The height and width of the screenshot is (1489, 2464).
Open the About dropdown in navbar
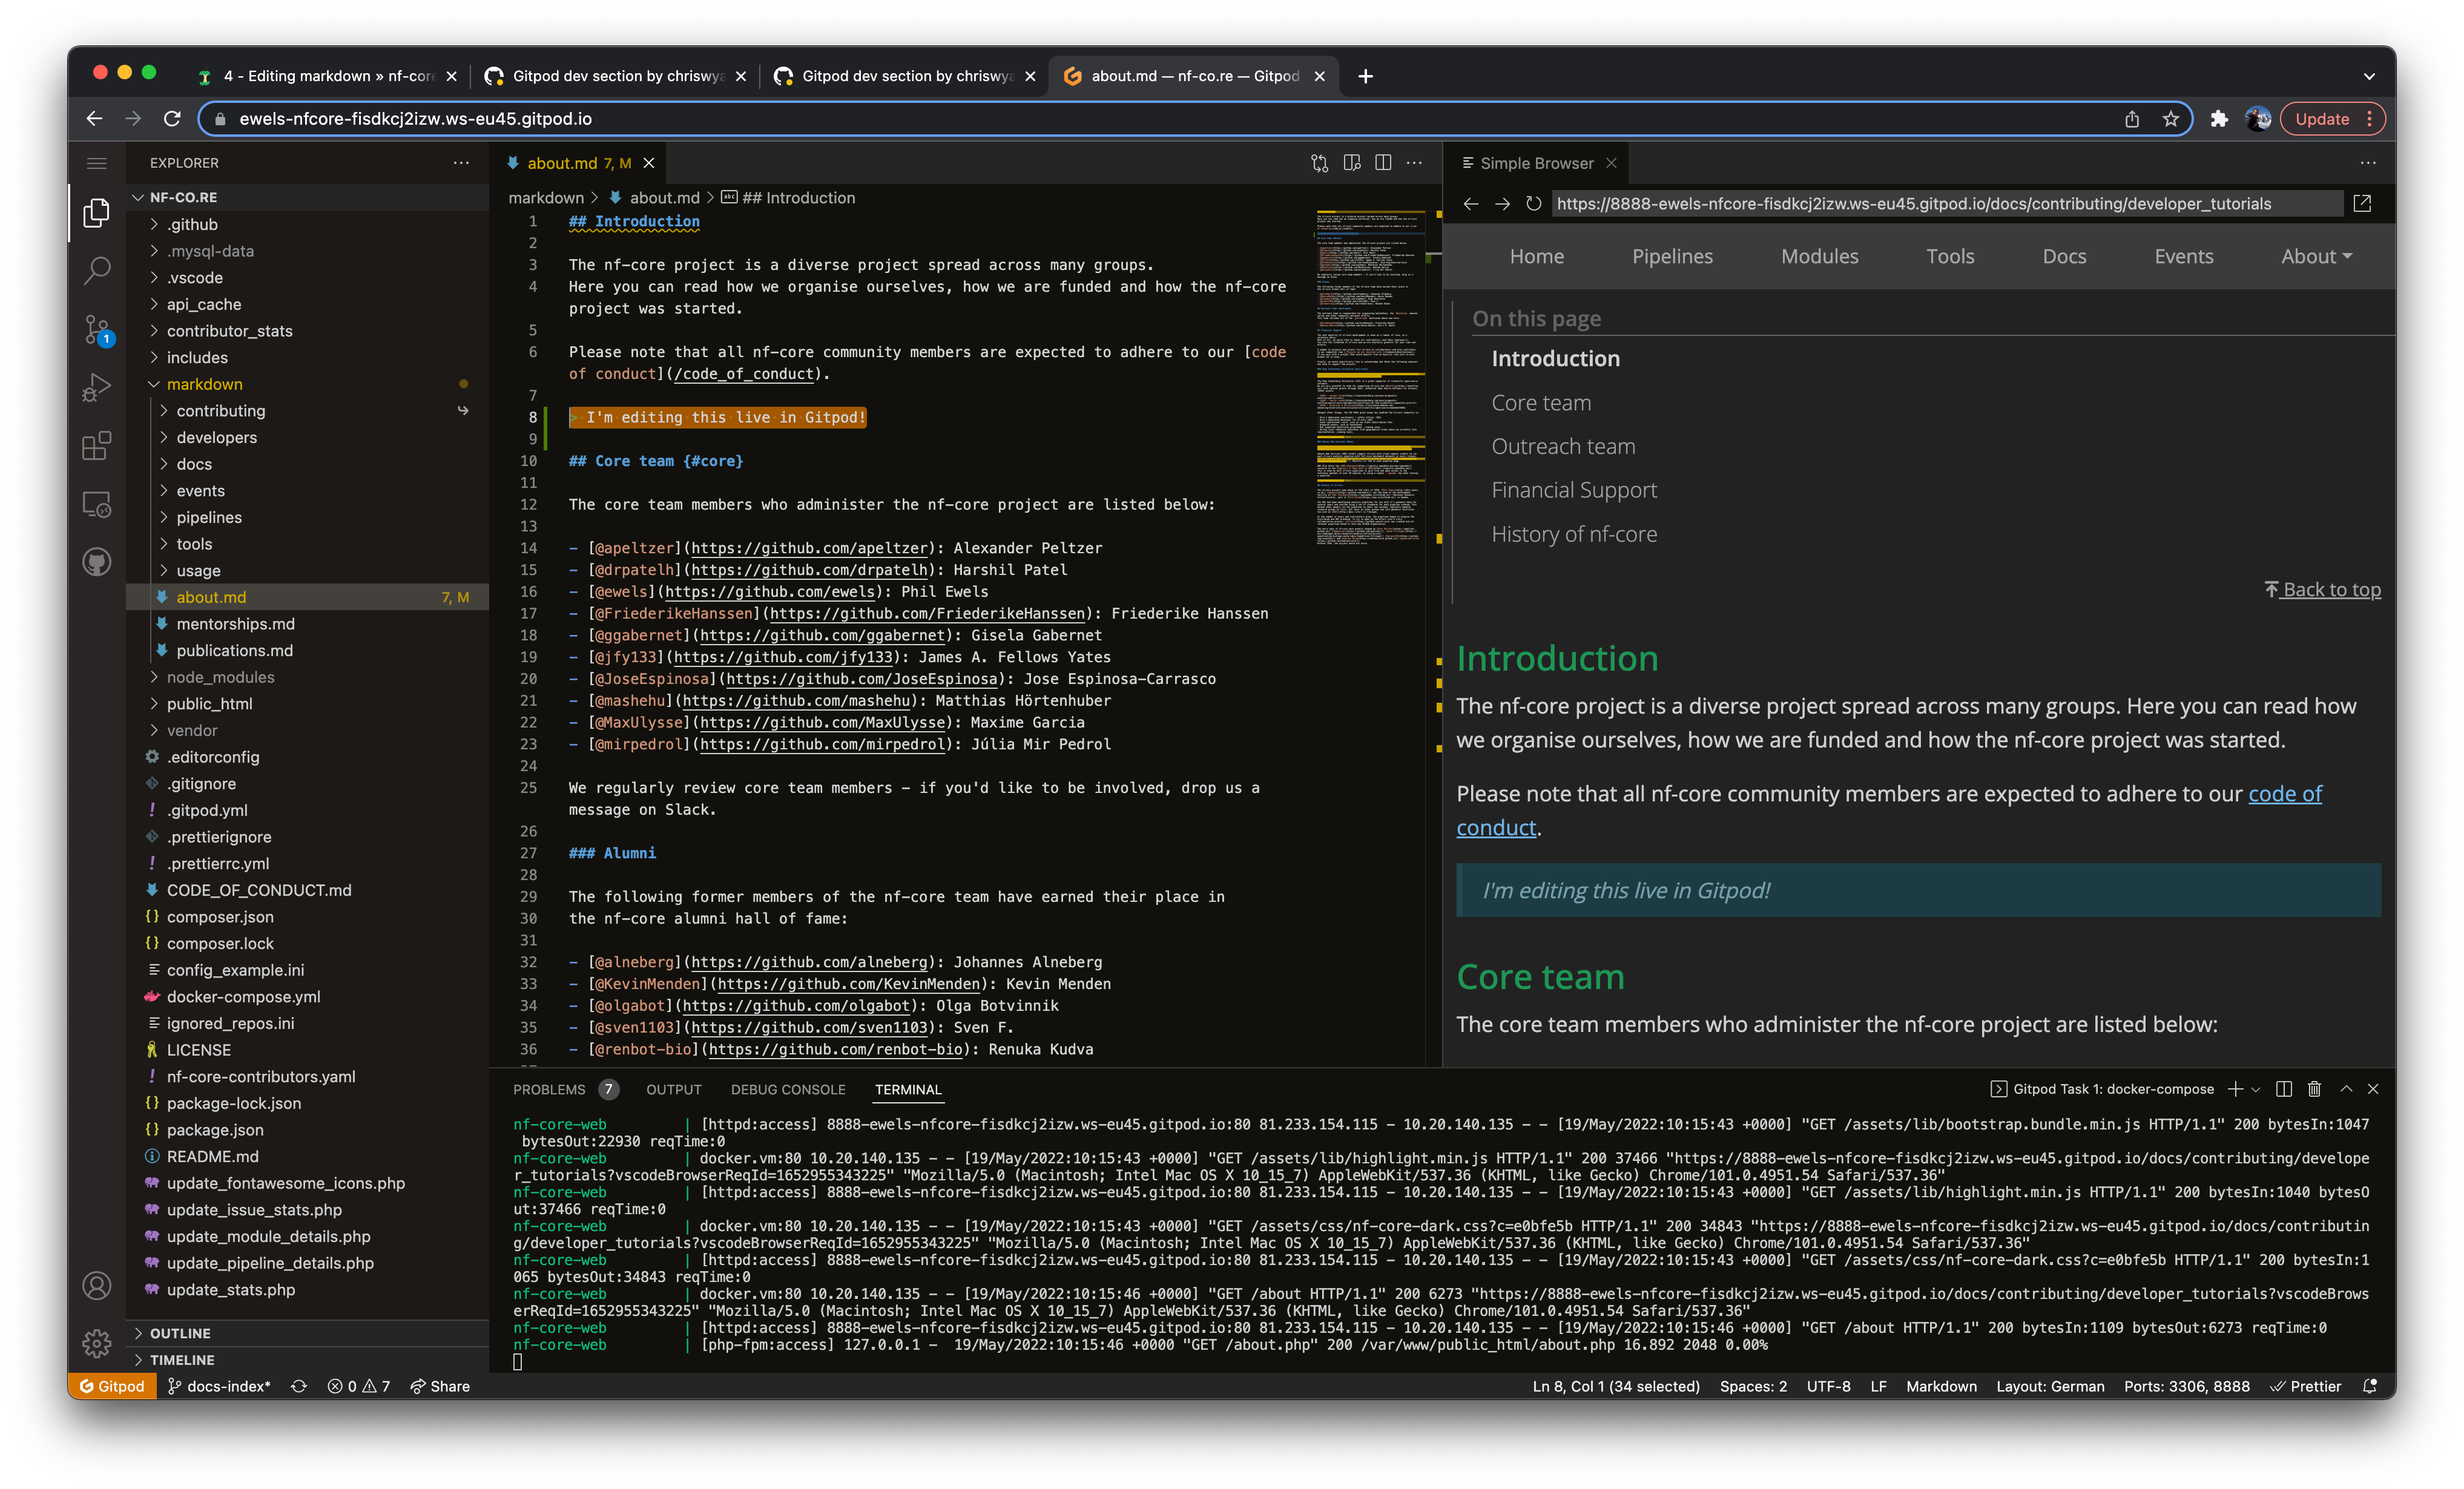2315,257
